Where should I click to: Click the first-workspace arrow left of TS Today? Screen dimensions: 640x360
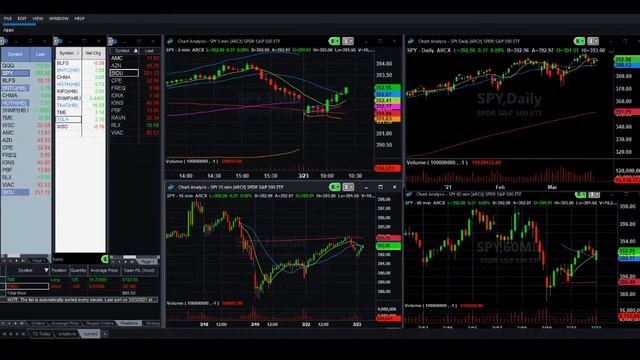tap(4, 334)
